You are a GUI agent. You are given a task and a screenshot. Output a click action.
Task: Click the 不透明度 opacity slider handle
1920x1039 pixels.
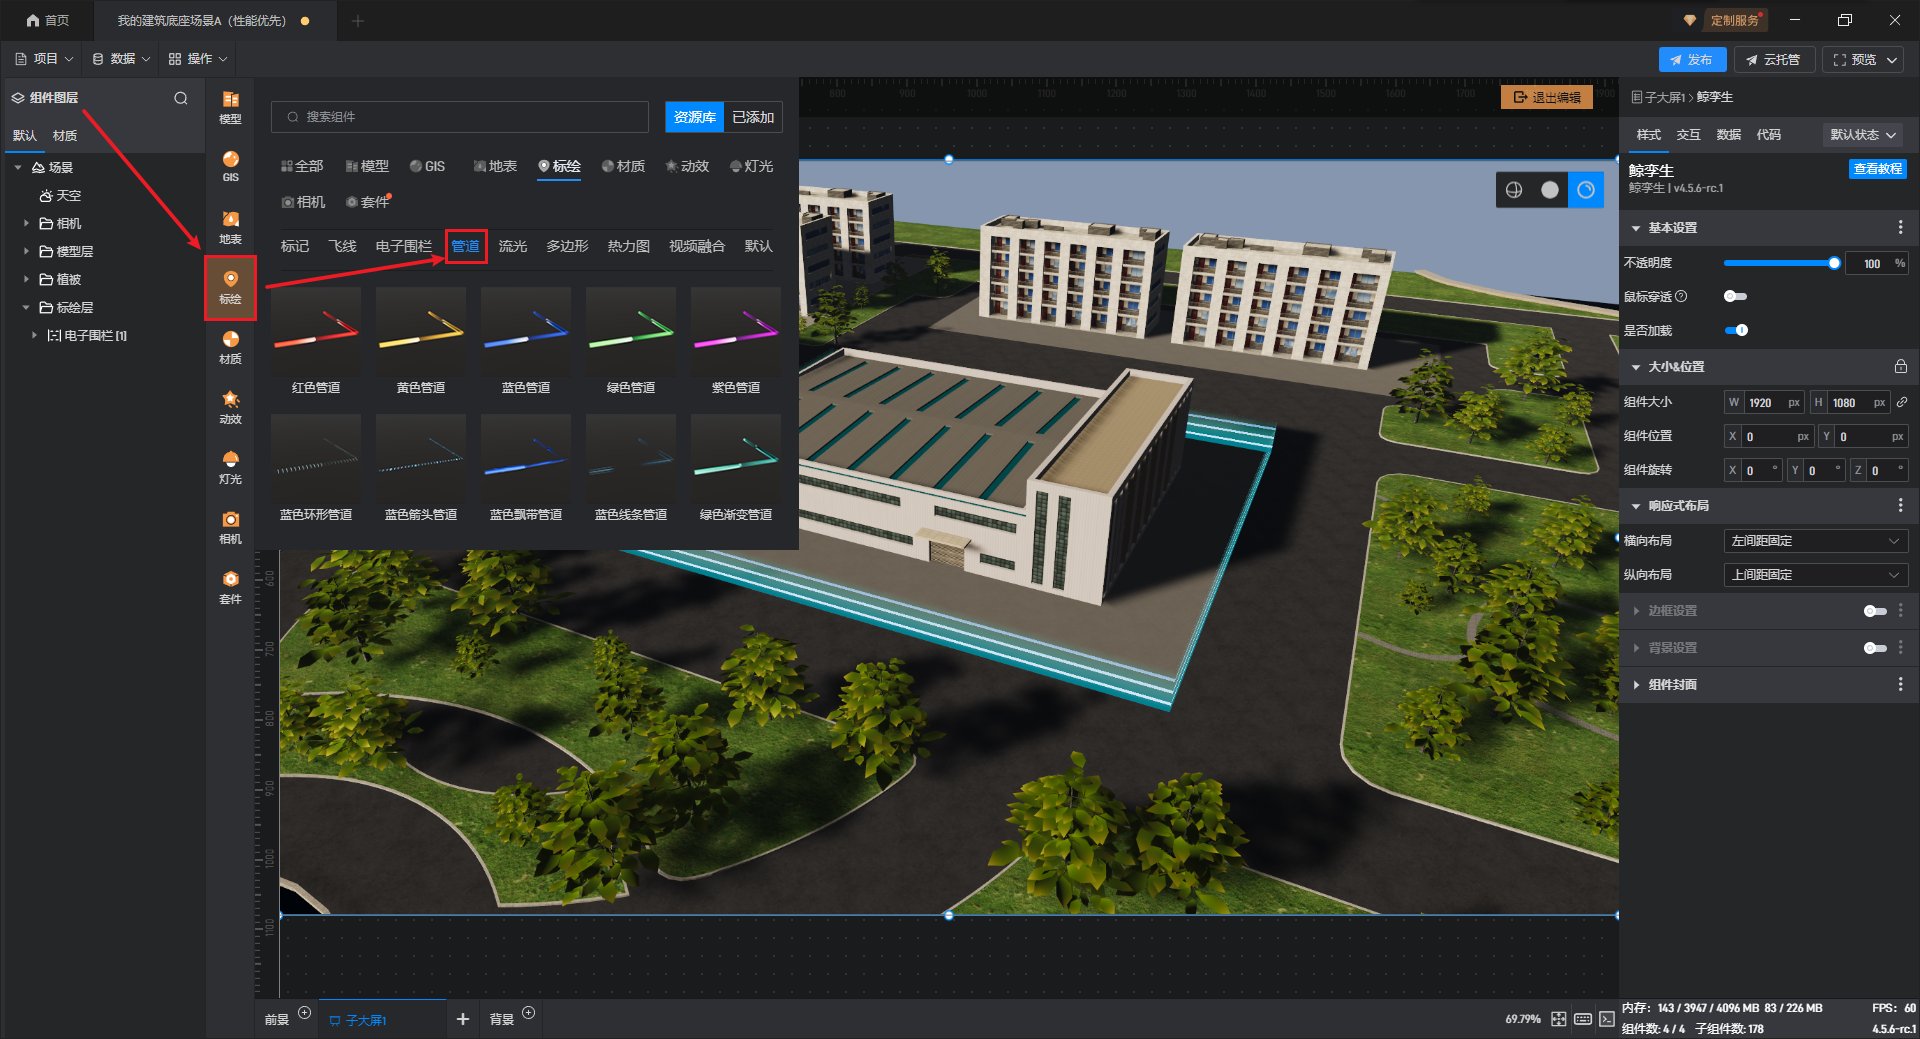pyautogui.click(x=1834, y=263)
